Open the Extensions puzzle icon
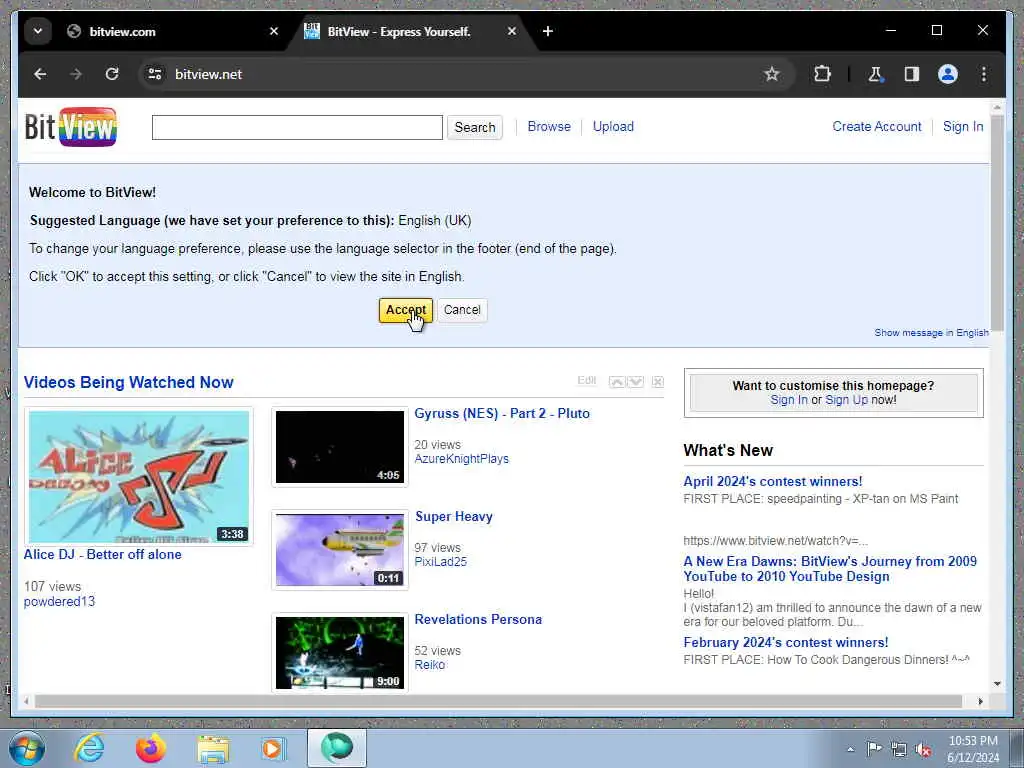The image size is (1024, 768). [822, 74]
